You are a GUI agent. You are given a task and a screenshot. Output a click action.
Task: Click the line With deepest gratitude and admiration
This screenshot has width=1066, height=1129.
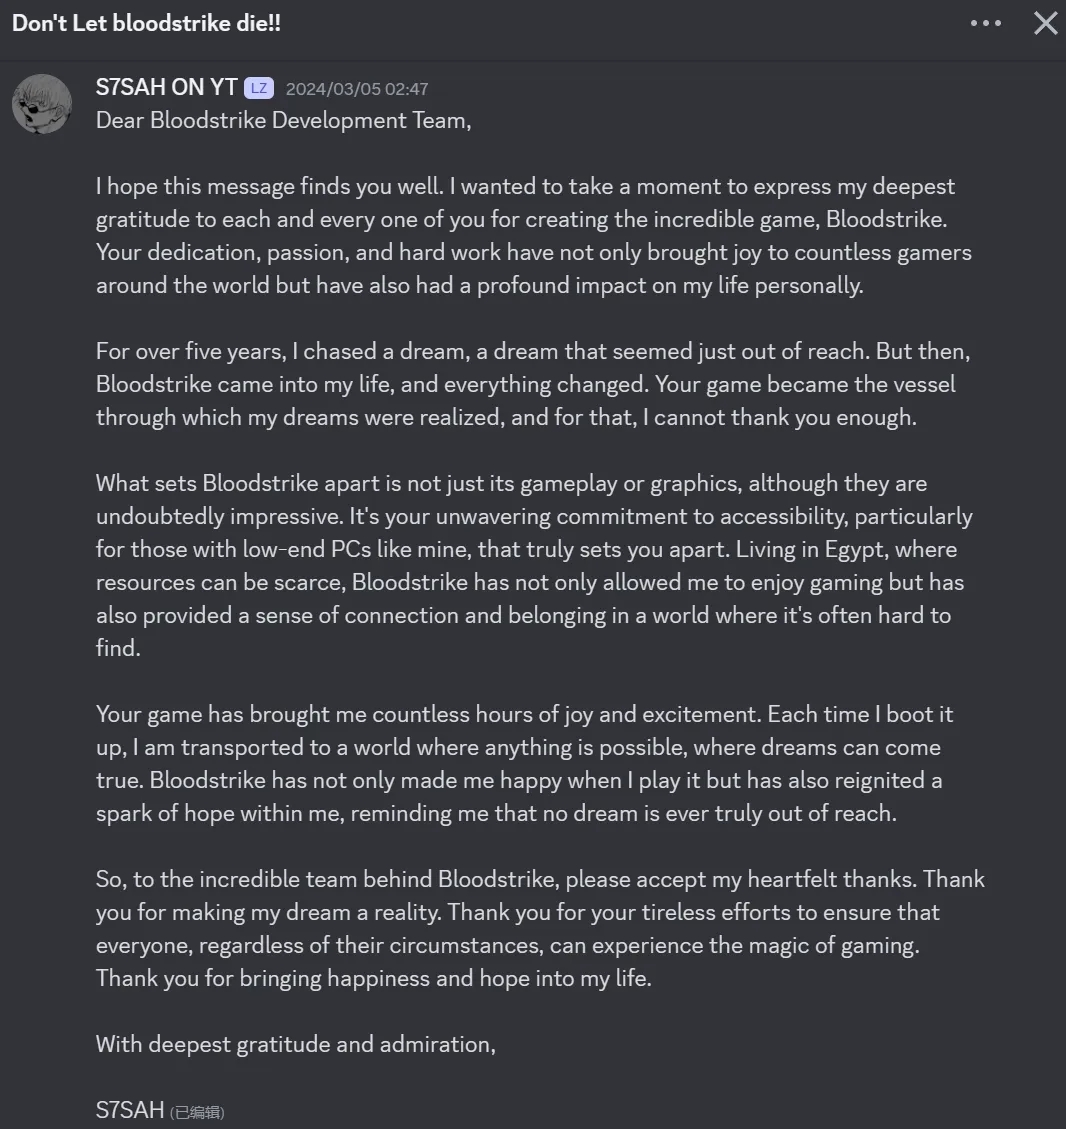[x=295, y=1045]
